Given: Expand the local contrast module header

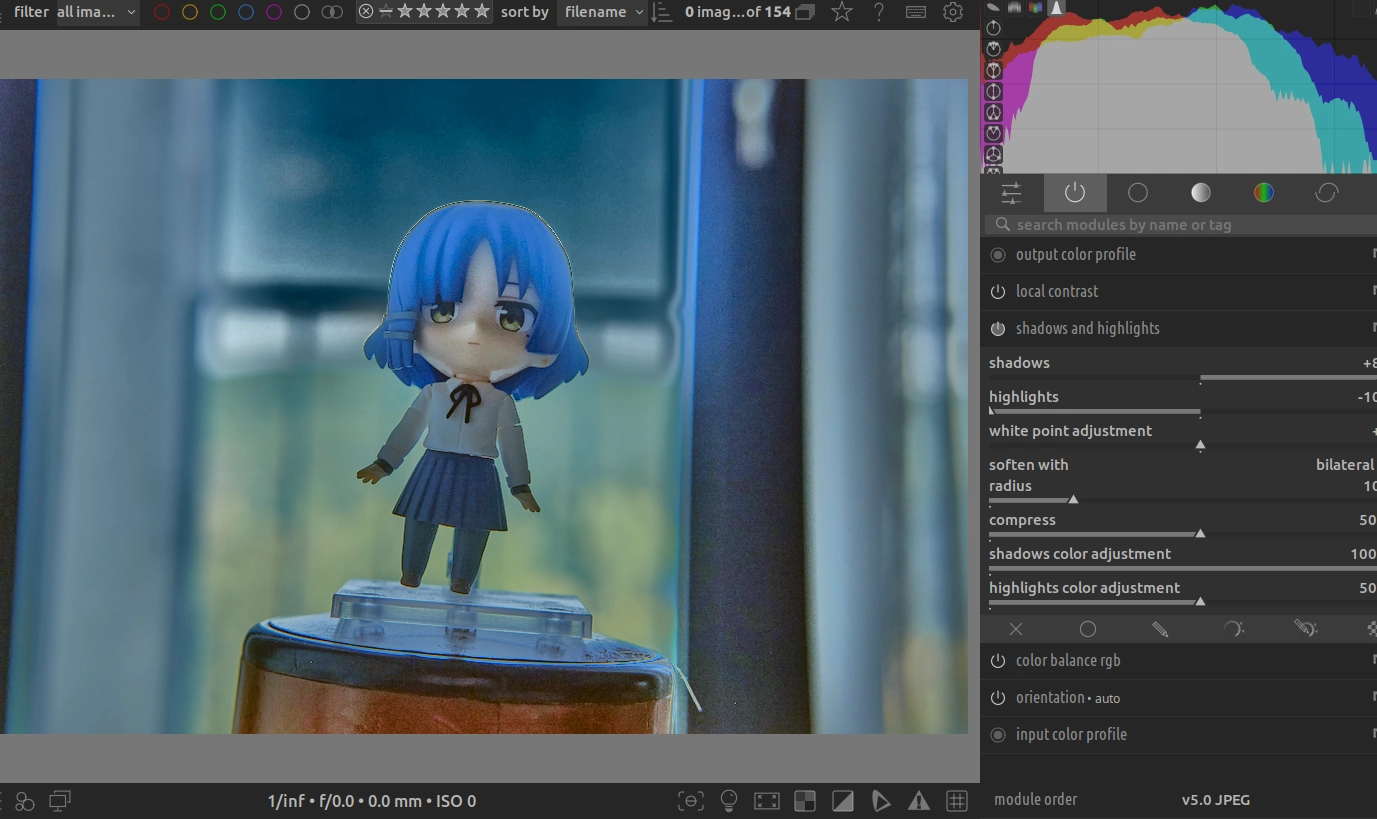Looking at the screenshot, I should [x=1057, y=291].
